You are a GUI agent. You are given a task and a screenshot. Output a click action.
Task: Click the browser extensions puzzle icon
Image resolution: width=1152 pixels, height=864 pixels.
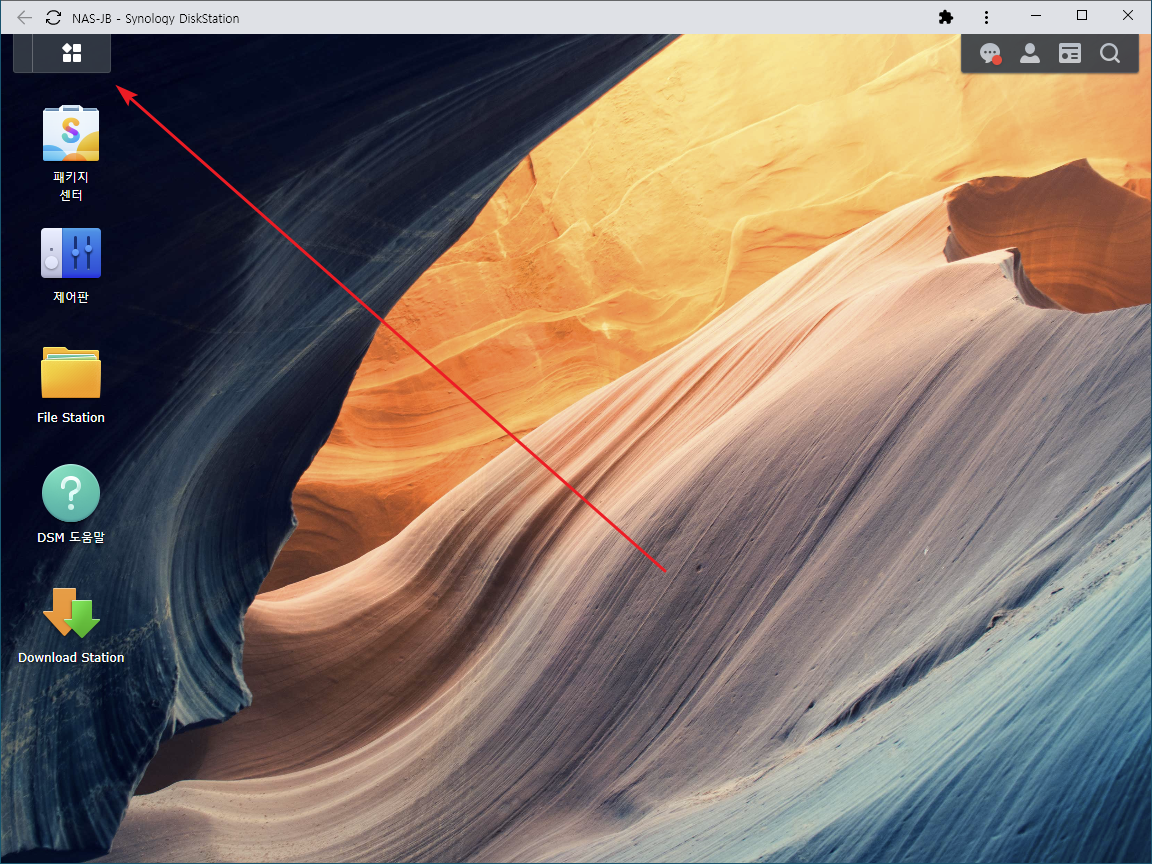946,17
